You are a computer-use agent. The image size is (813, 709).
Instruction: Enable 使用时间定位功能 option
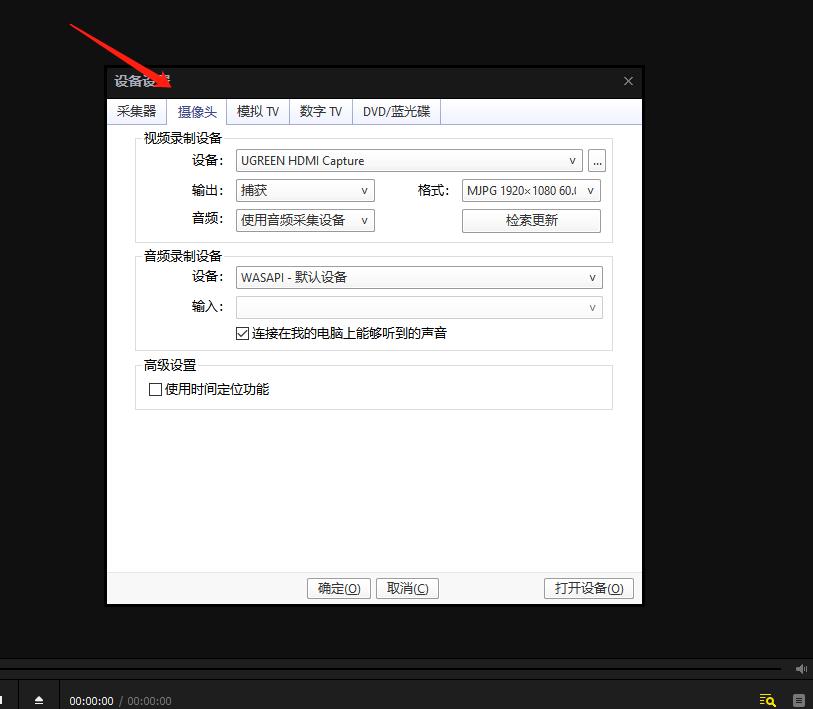pos(155,389)
